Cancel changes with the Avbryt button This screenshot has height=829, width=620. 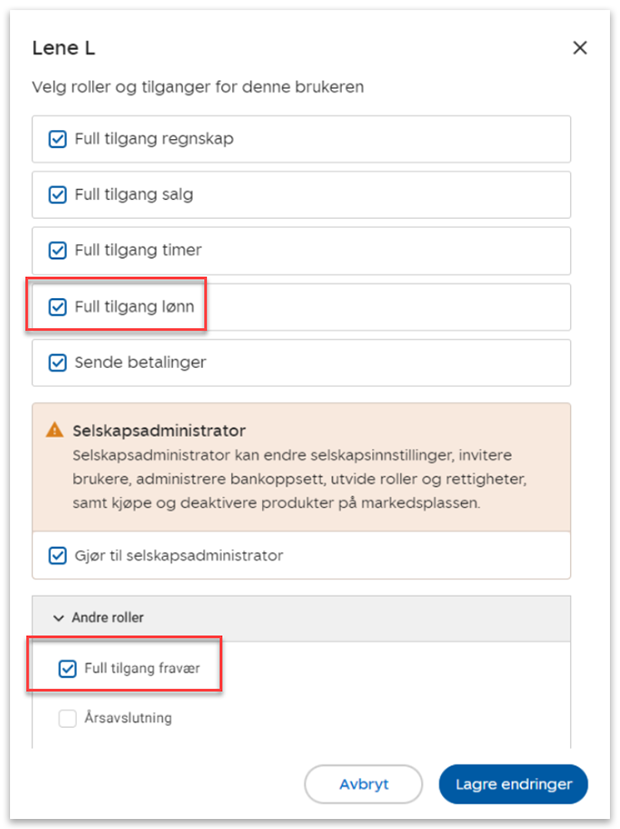tap(364, 784)
